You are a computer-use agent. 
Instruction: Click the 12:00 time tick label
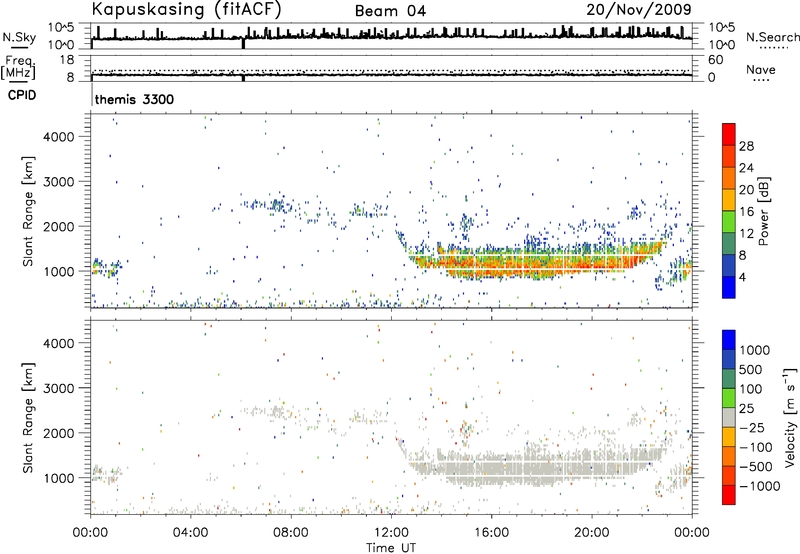pos(391,533)
